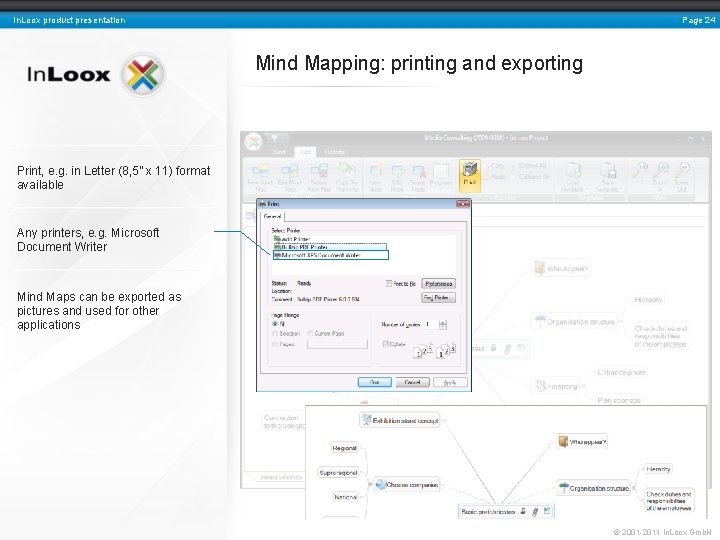
Task: Click Copy in the ribbon clipboard group
Action: tap(493, 165)
